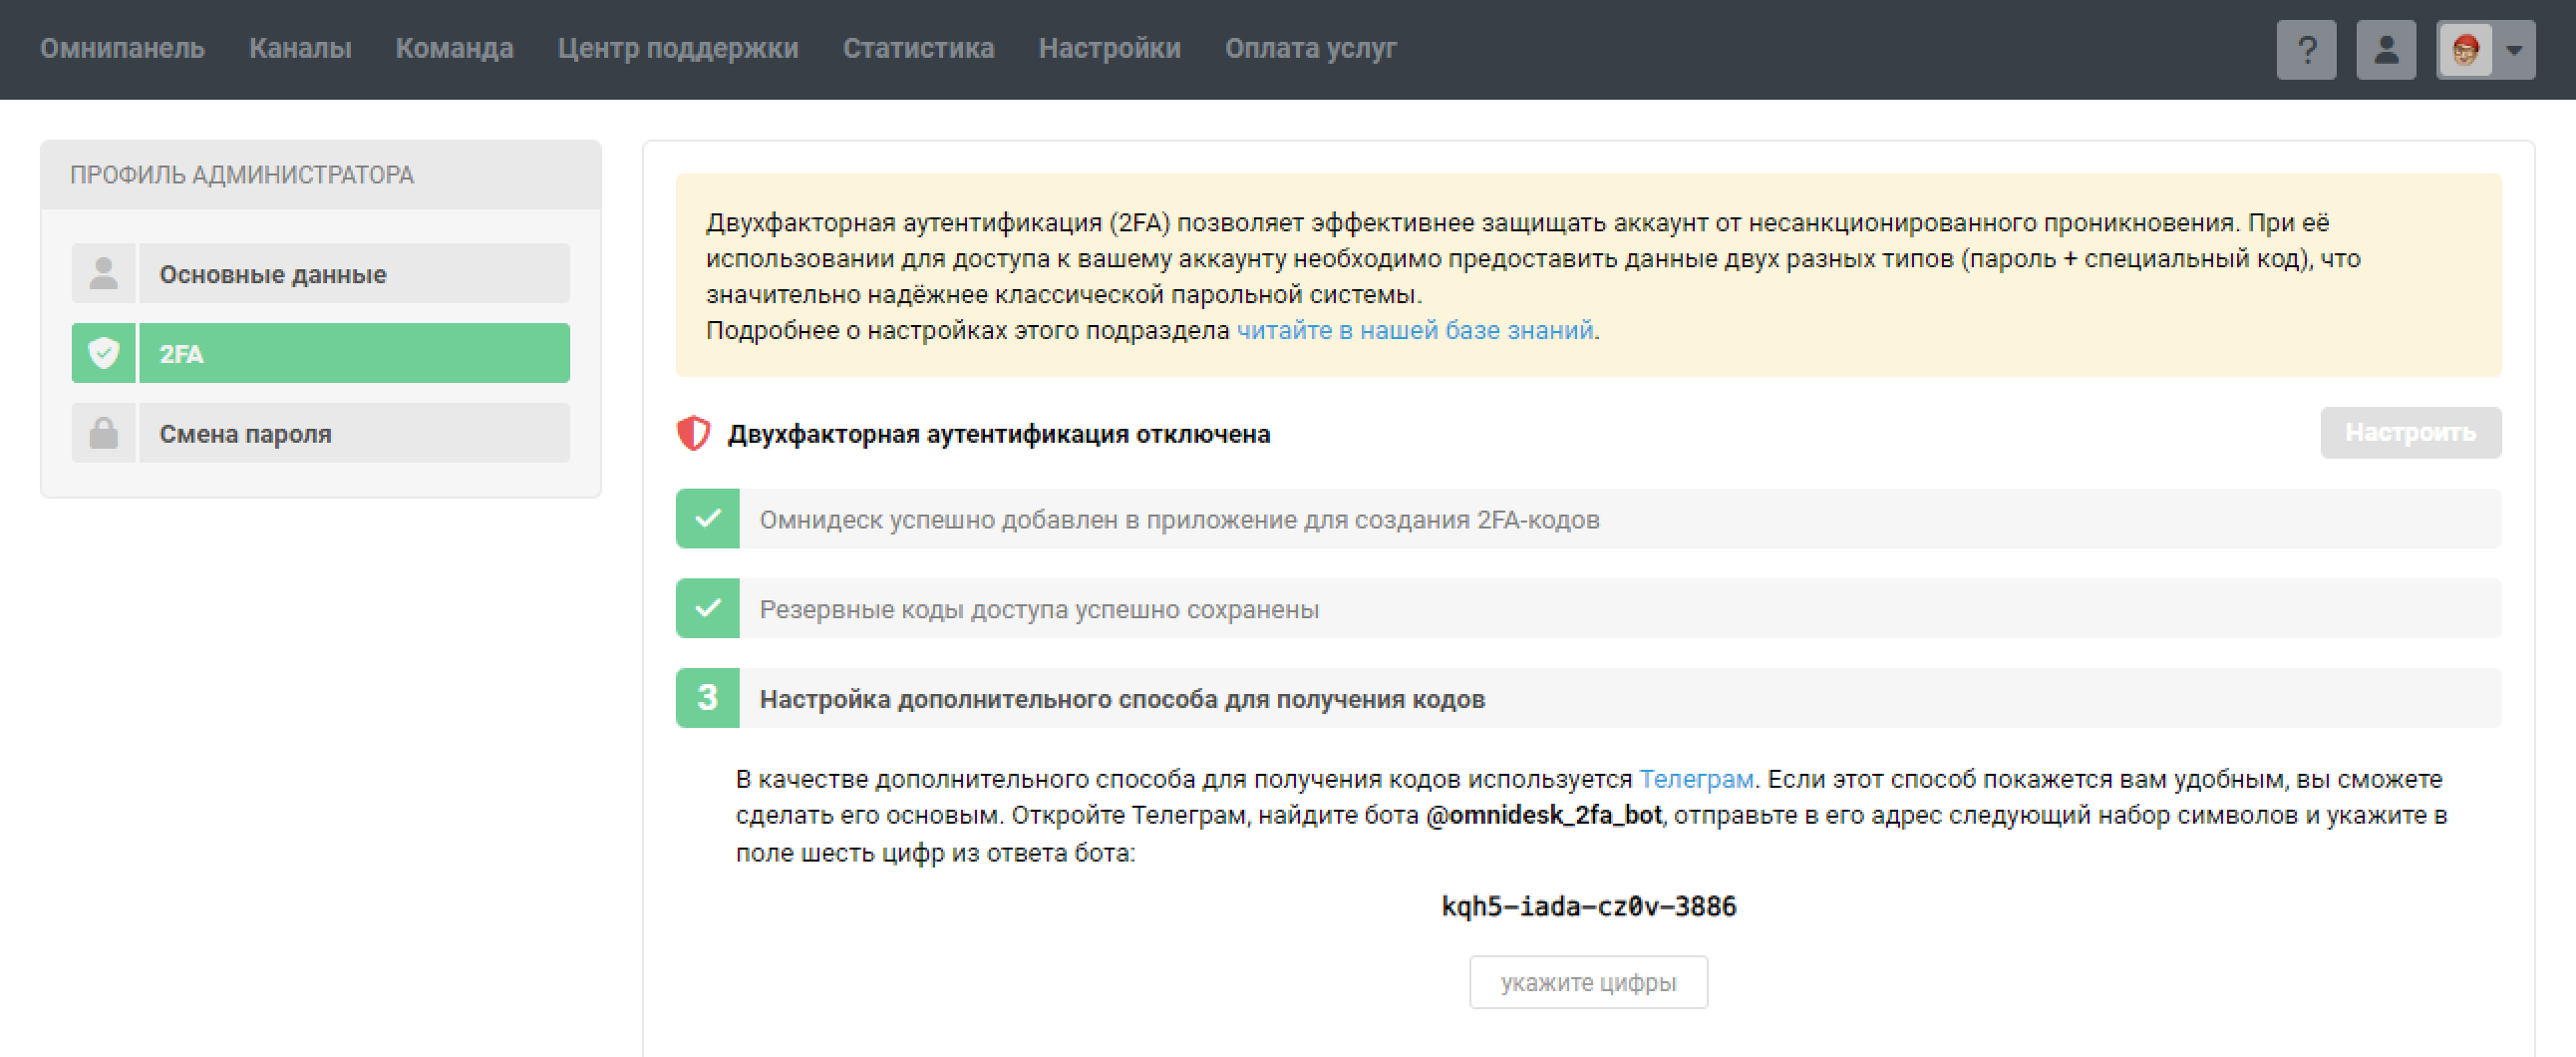Open the Центр поддержки menu
Viewport: 2576px width, 1057px height.
click(678, 48)
